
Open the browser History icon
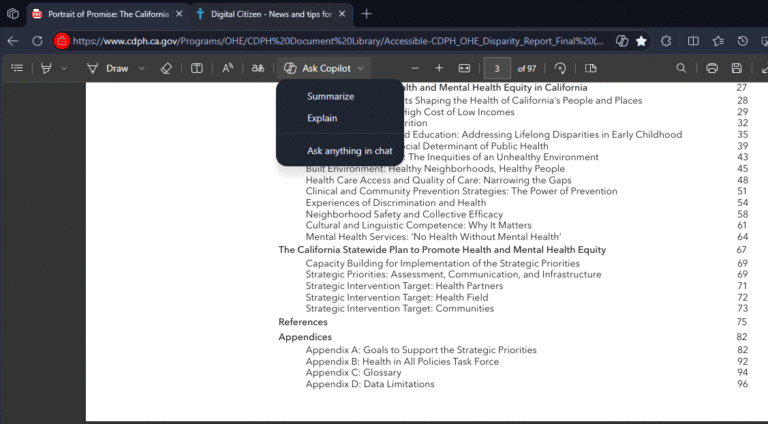(x=743, y=41)
